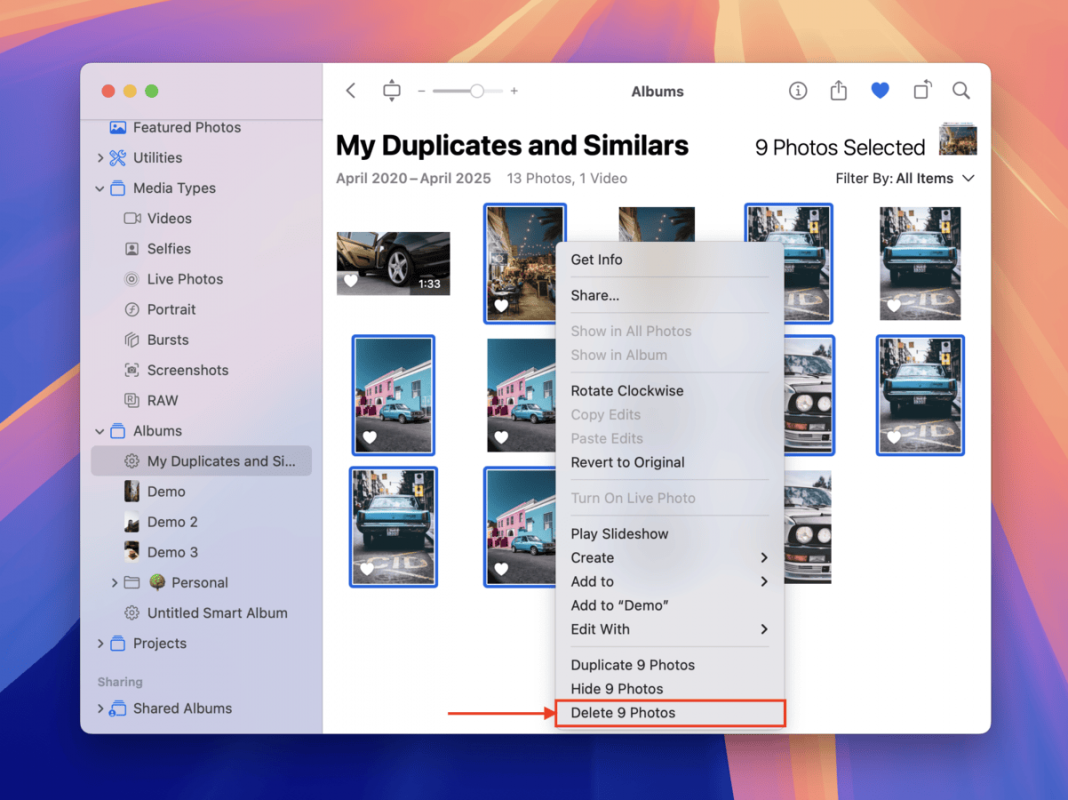The width and height of the screenshot is (1068, 800).
Task: Select the Screenshots item in the sidebar
Action: (x=186, y=370)
